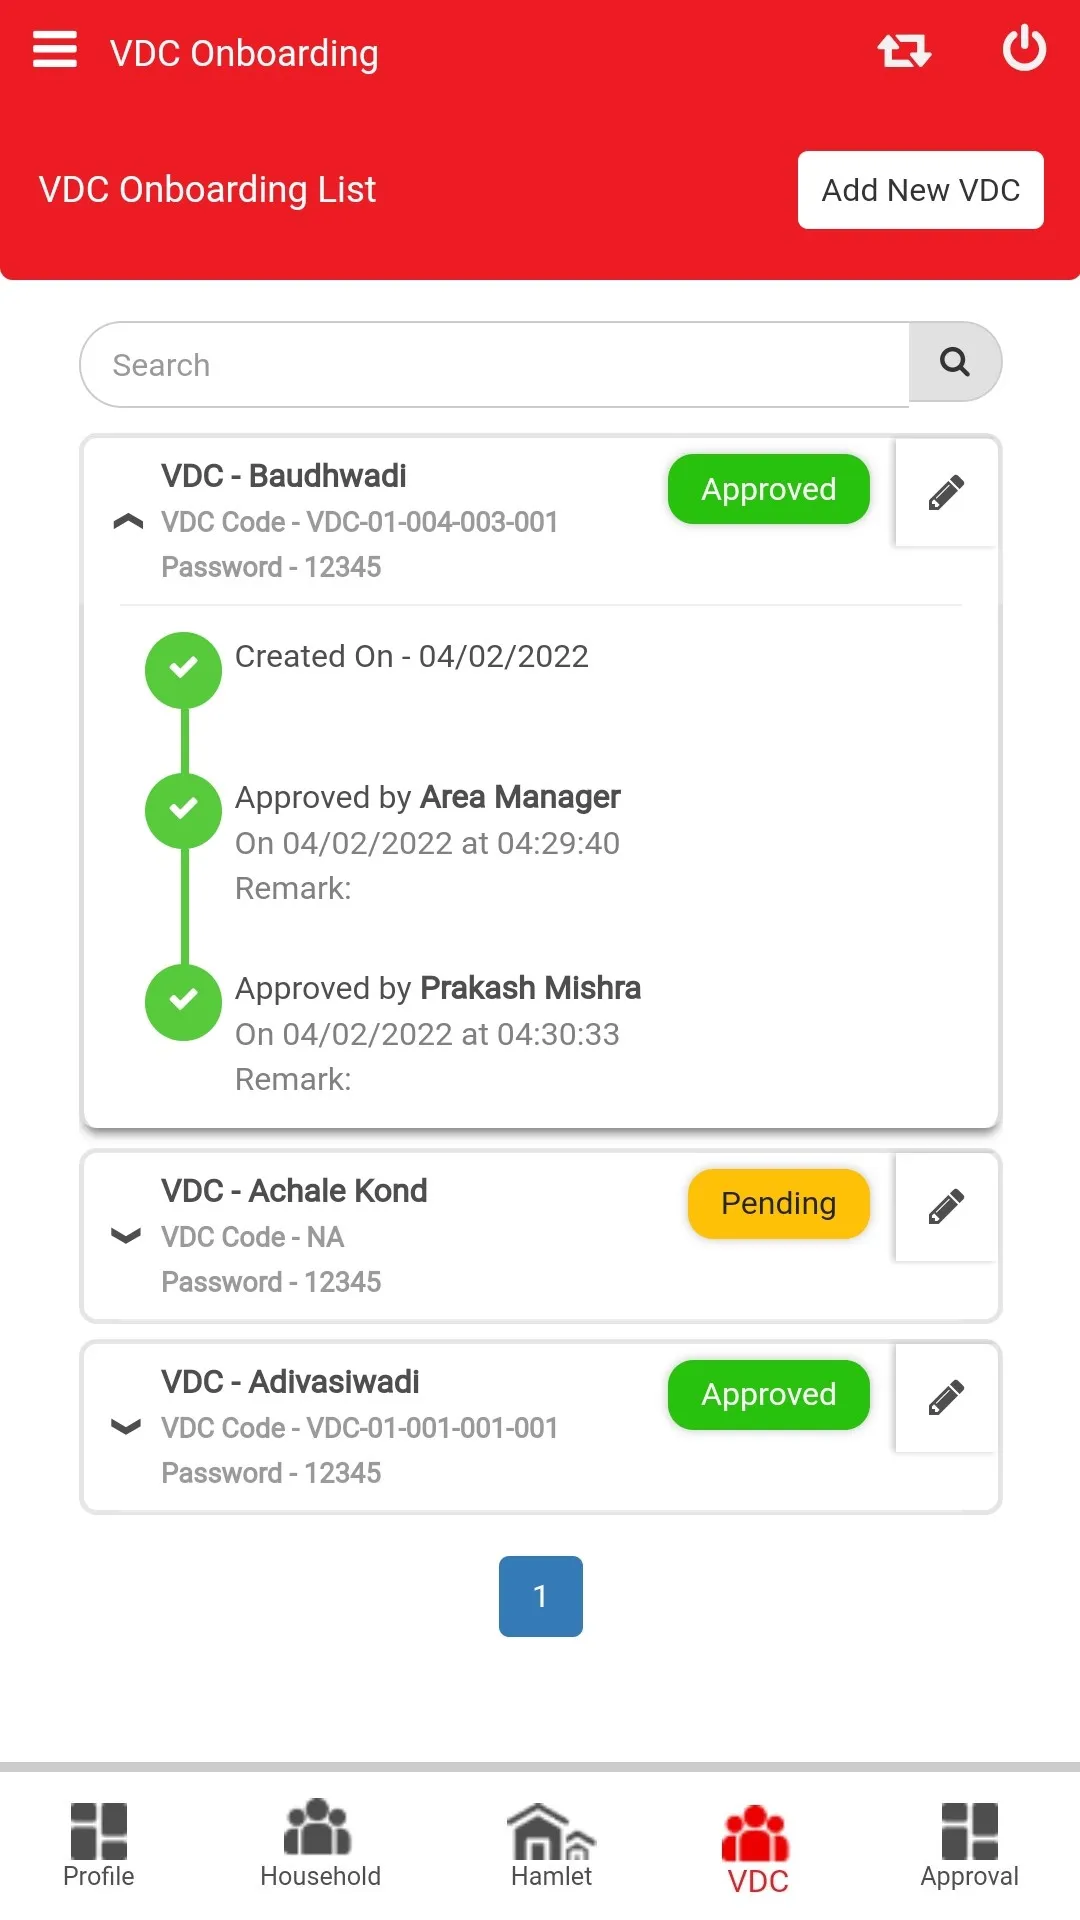Switch to the Hamlet tab
This screenshot has height=1920, width=1080.
pos(551,1844)
